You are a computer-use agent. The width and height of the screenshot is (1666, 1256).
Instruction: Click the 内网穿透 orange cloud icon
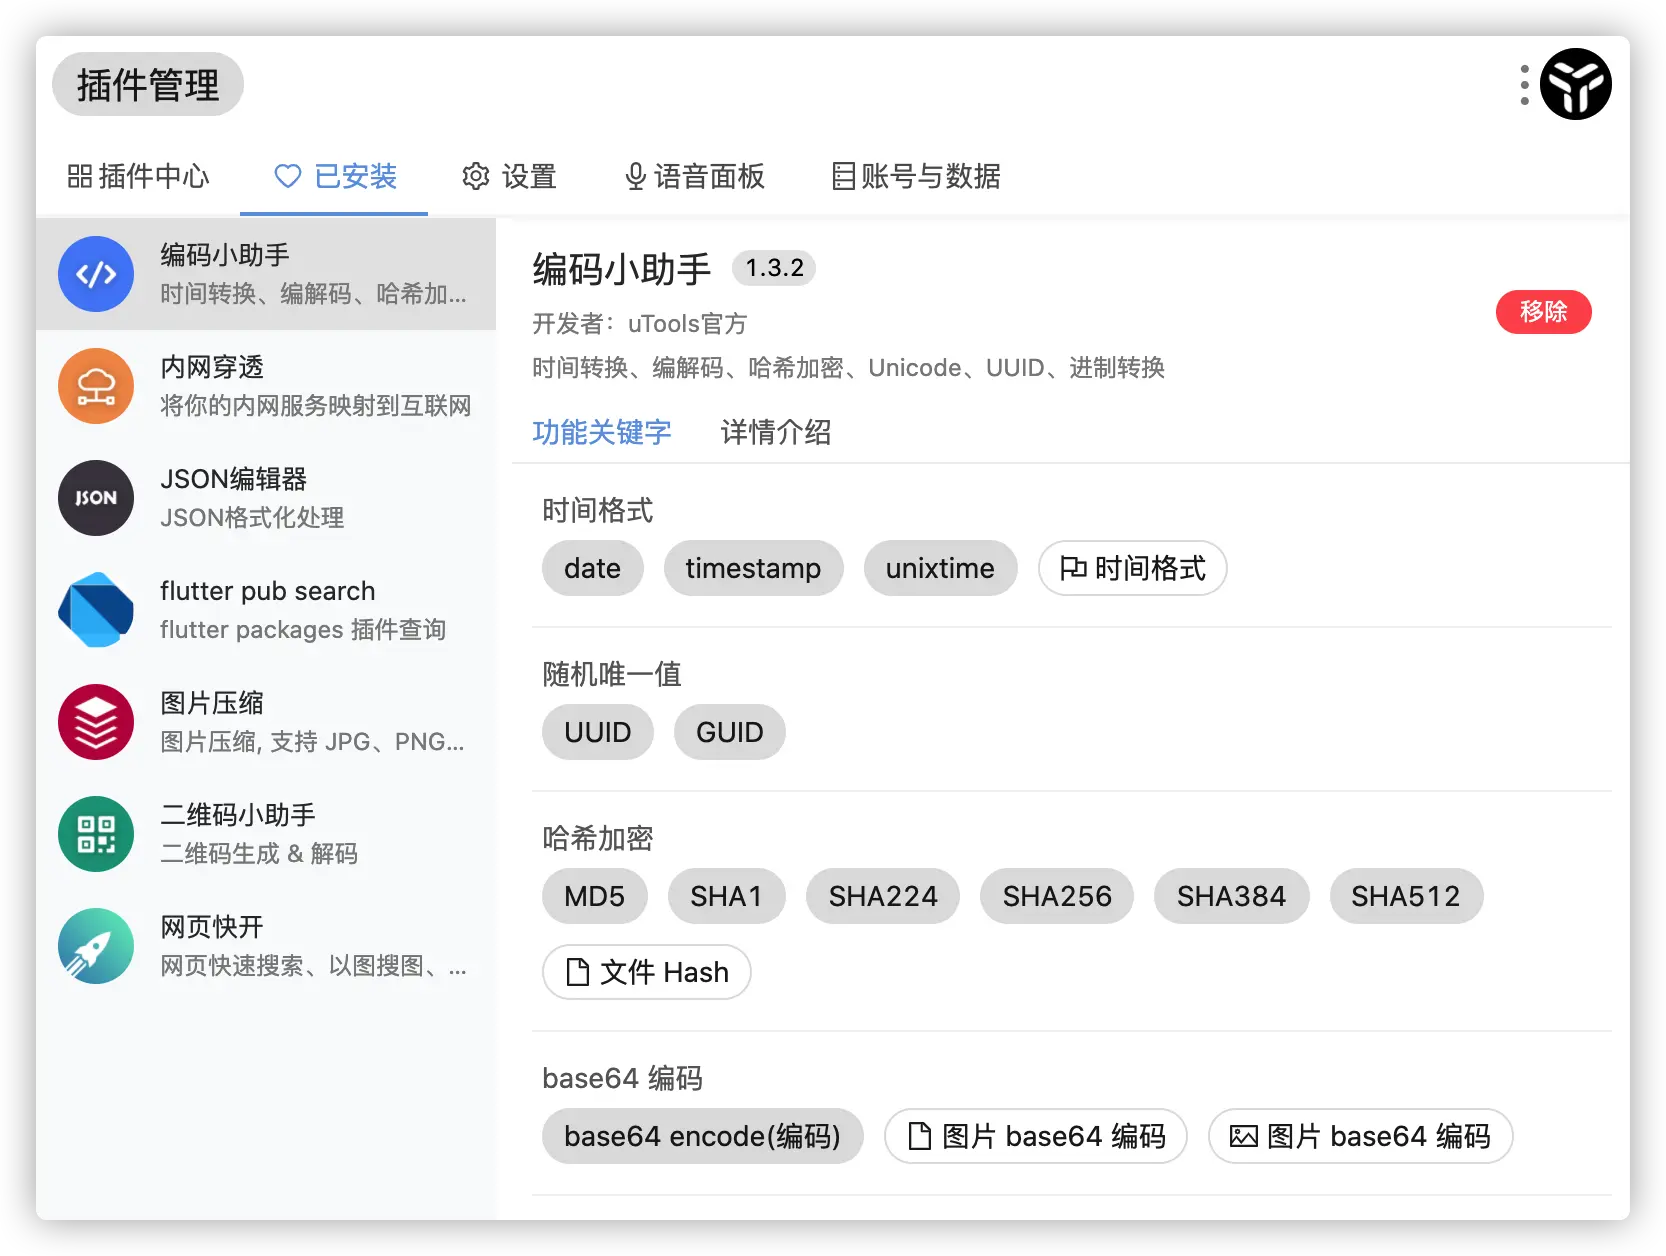tap(96, 386)
